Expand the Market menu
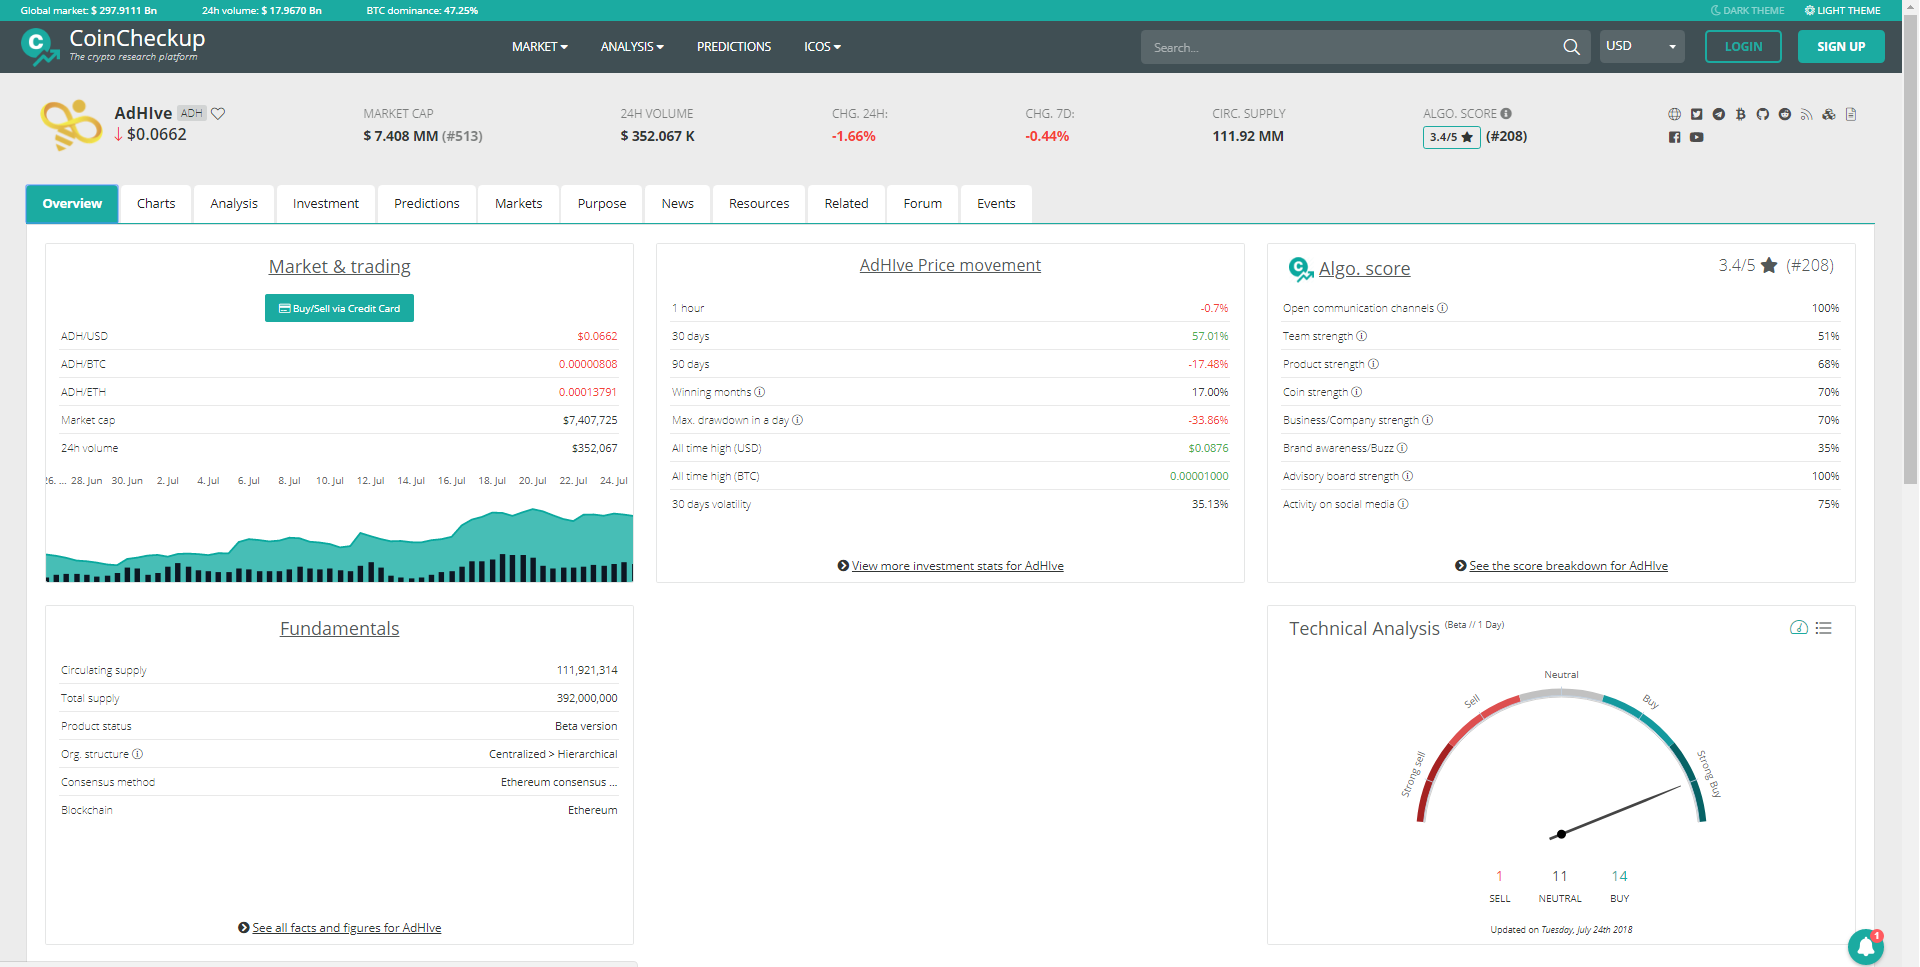 pos(539,46)
